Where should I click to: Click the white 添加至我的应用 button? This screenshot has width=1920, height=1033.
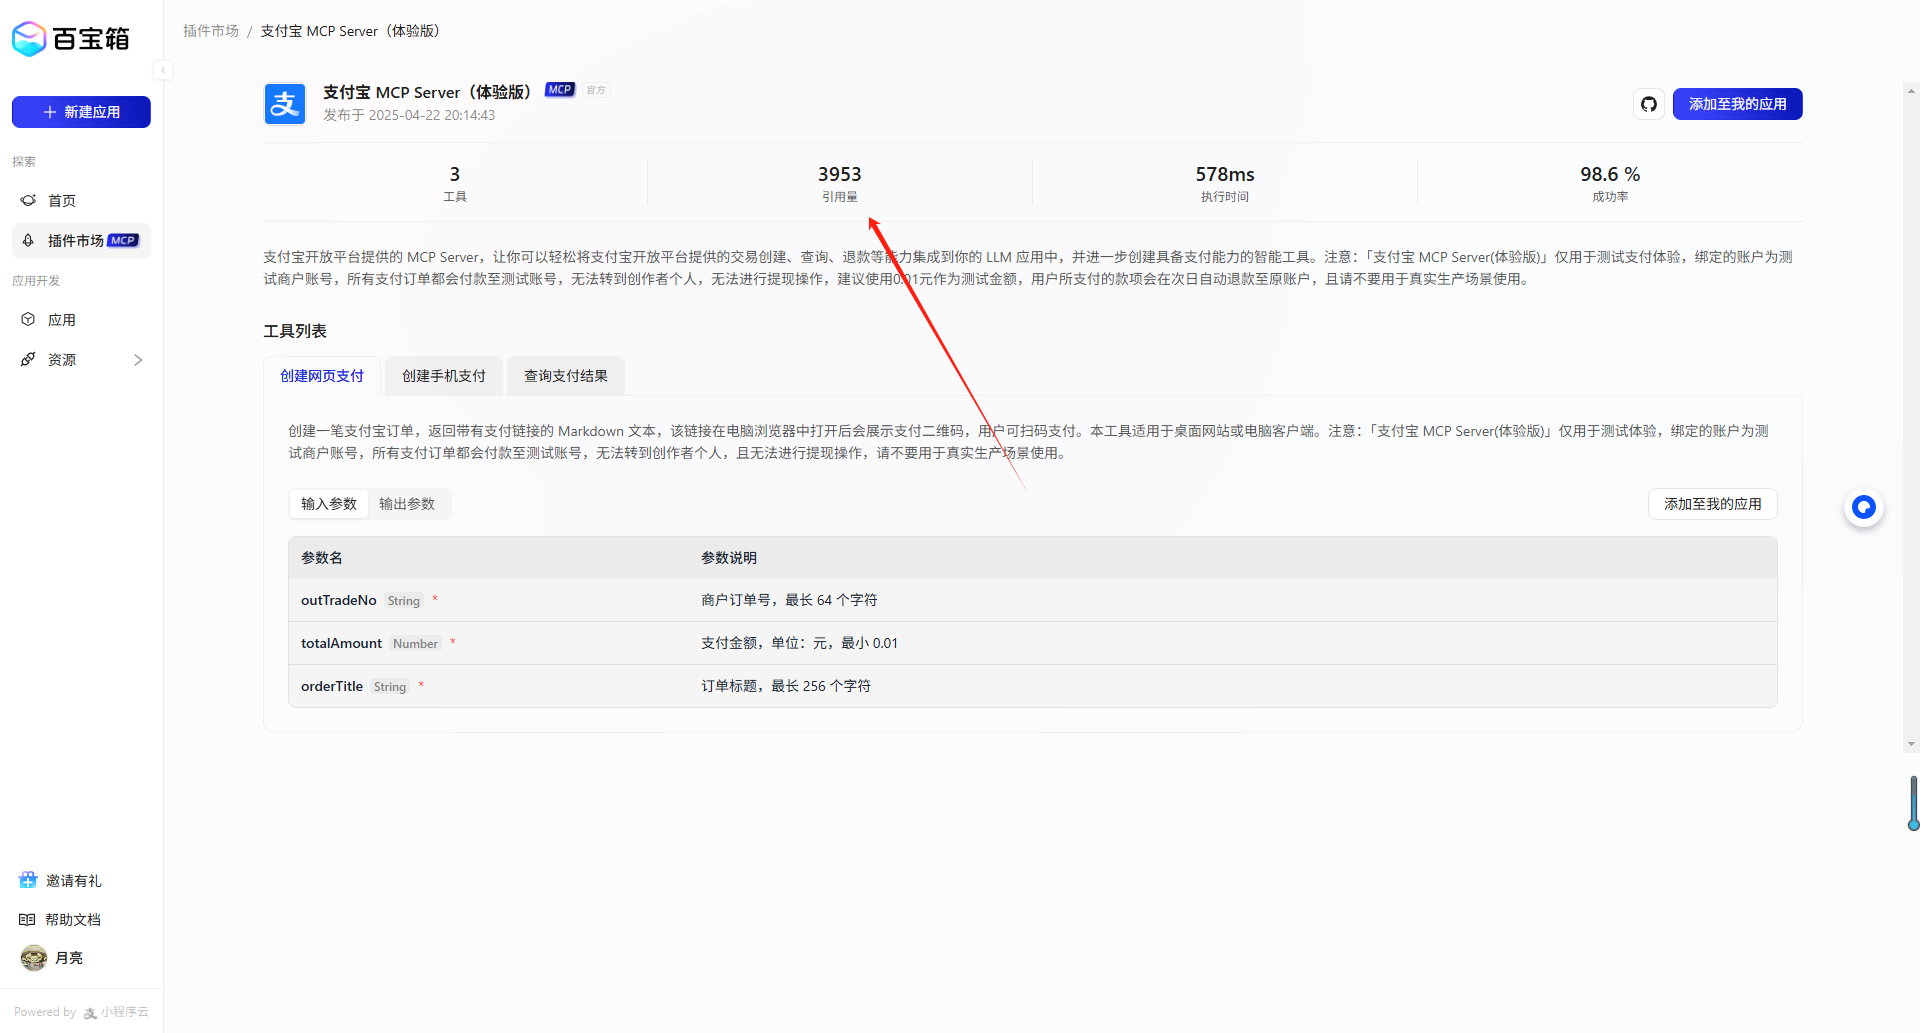click(1713, 504)
